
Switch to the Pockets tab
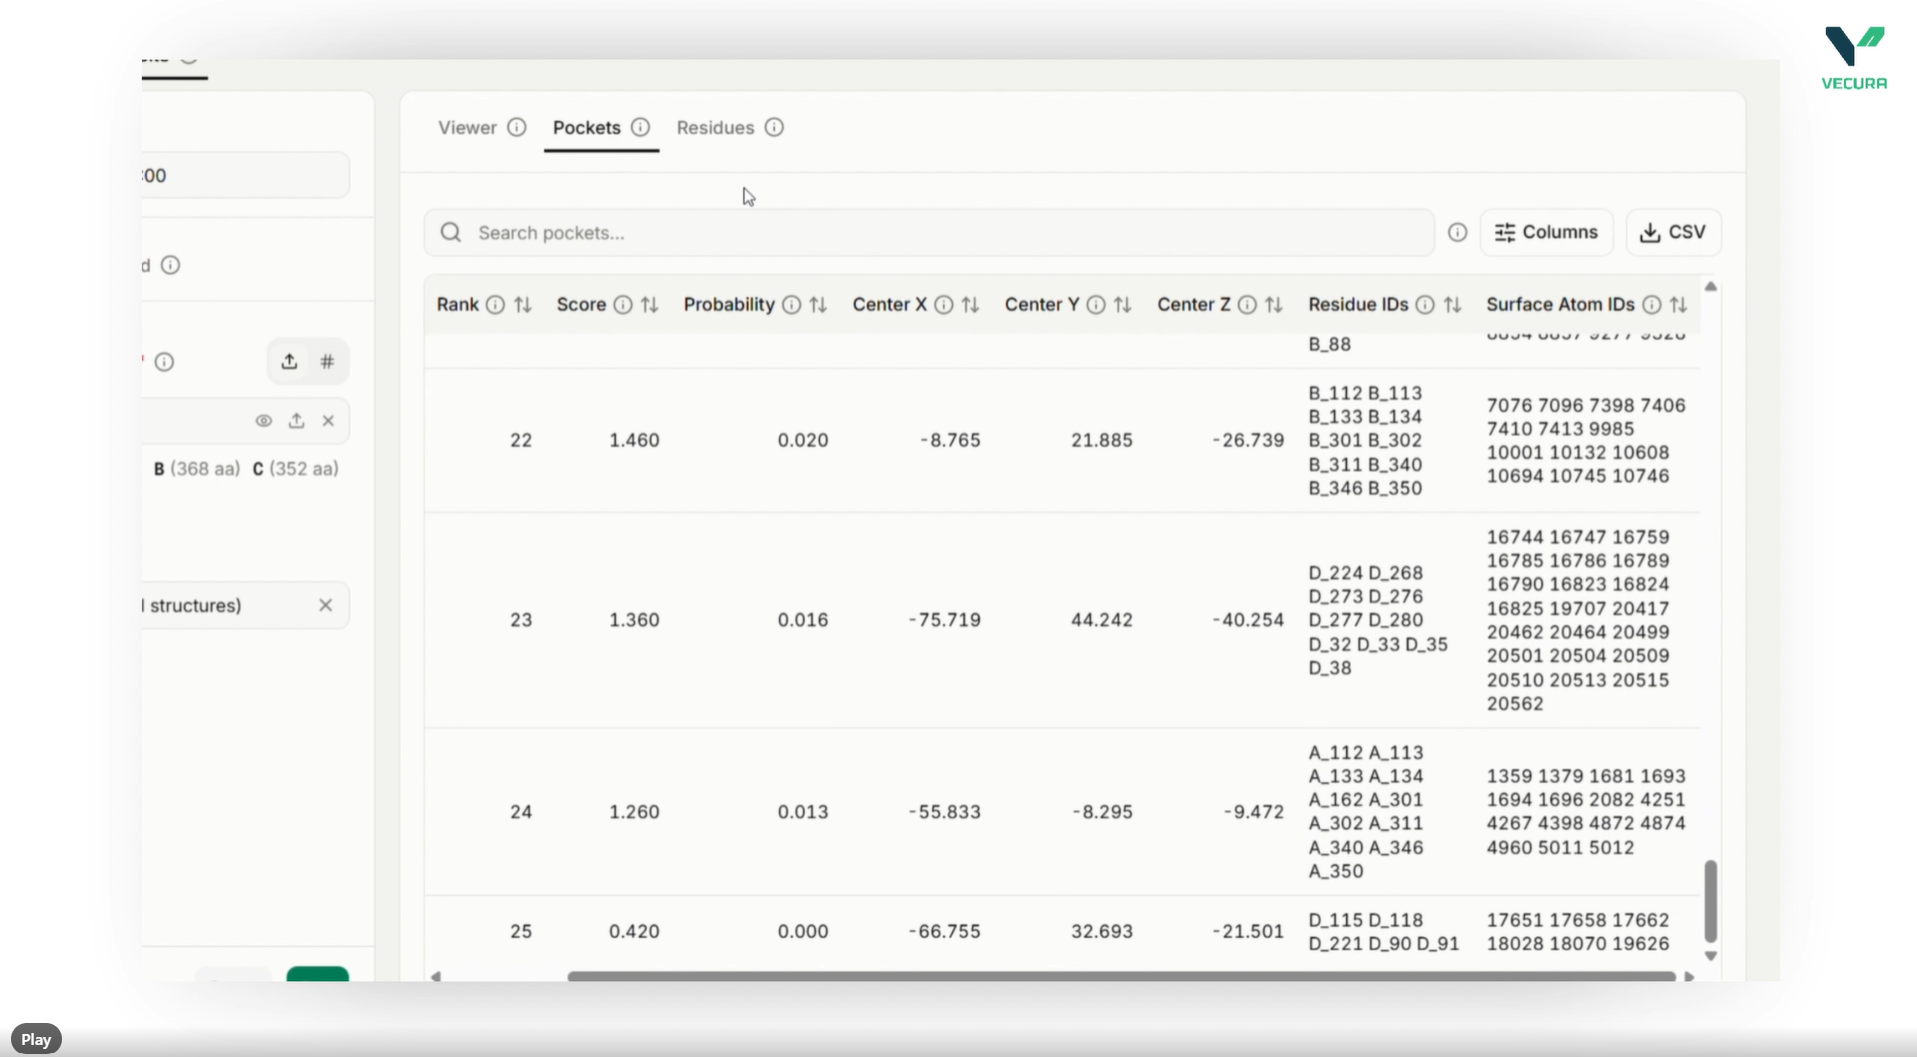coord(587,128)
